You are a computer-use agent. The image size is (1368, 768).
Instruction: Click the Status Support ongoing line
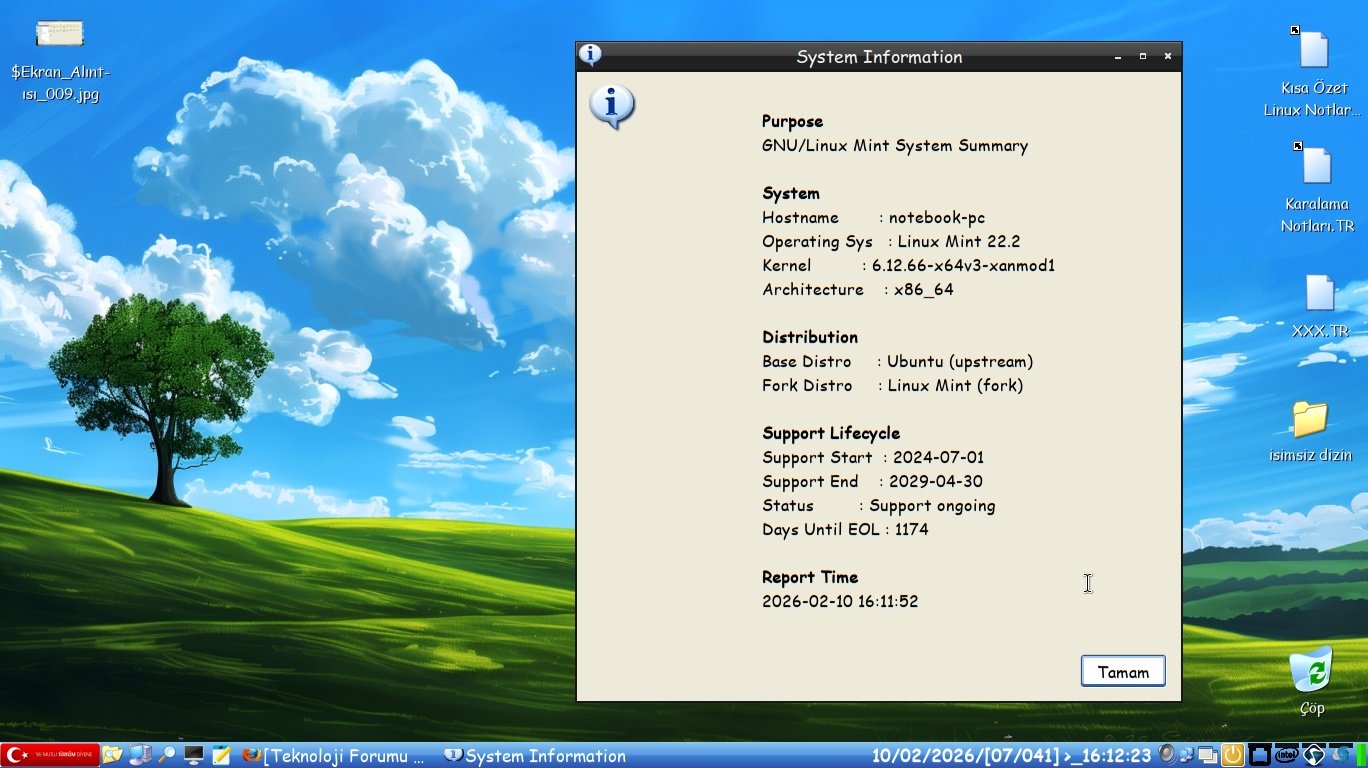coord(879,505)
